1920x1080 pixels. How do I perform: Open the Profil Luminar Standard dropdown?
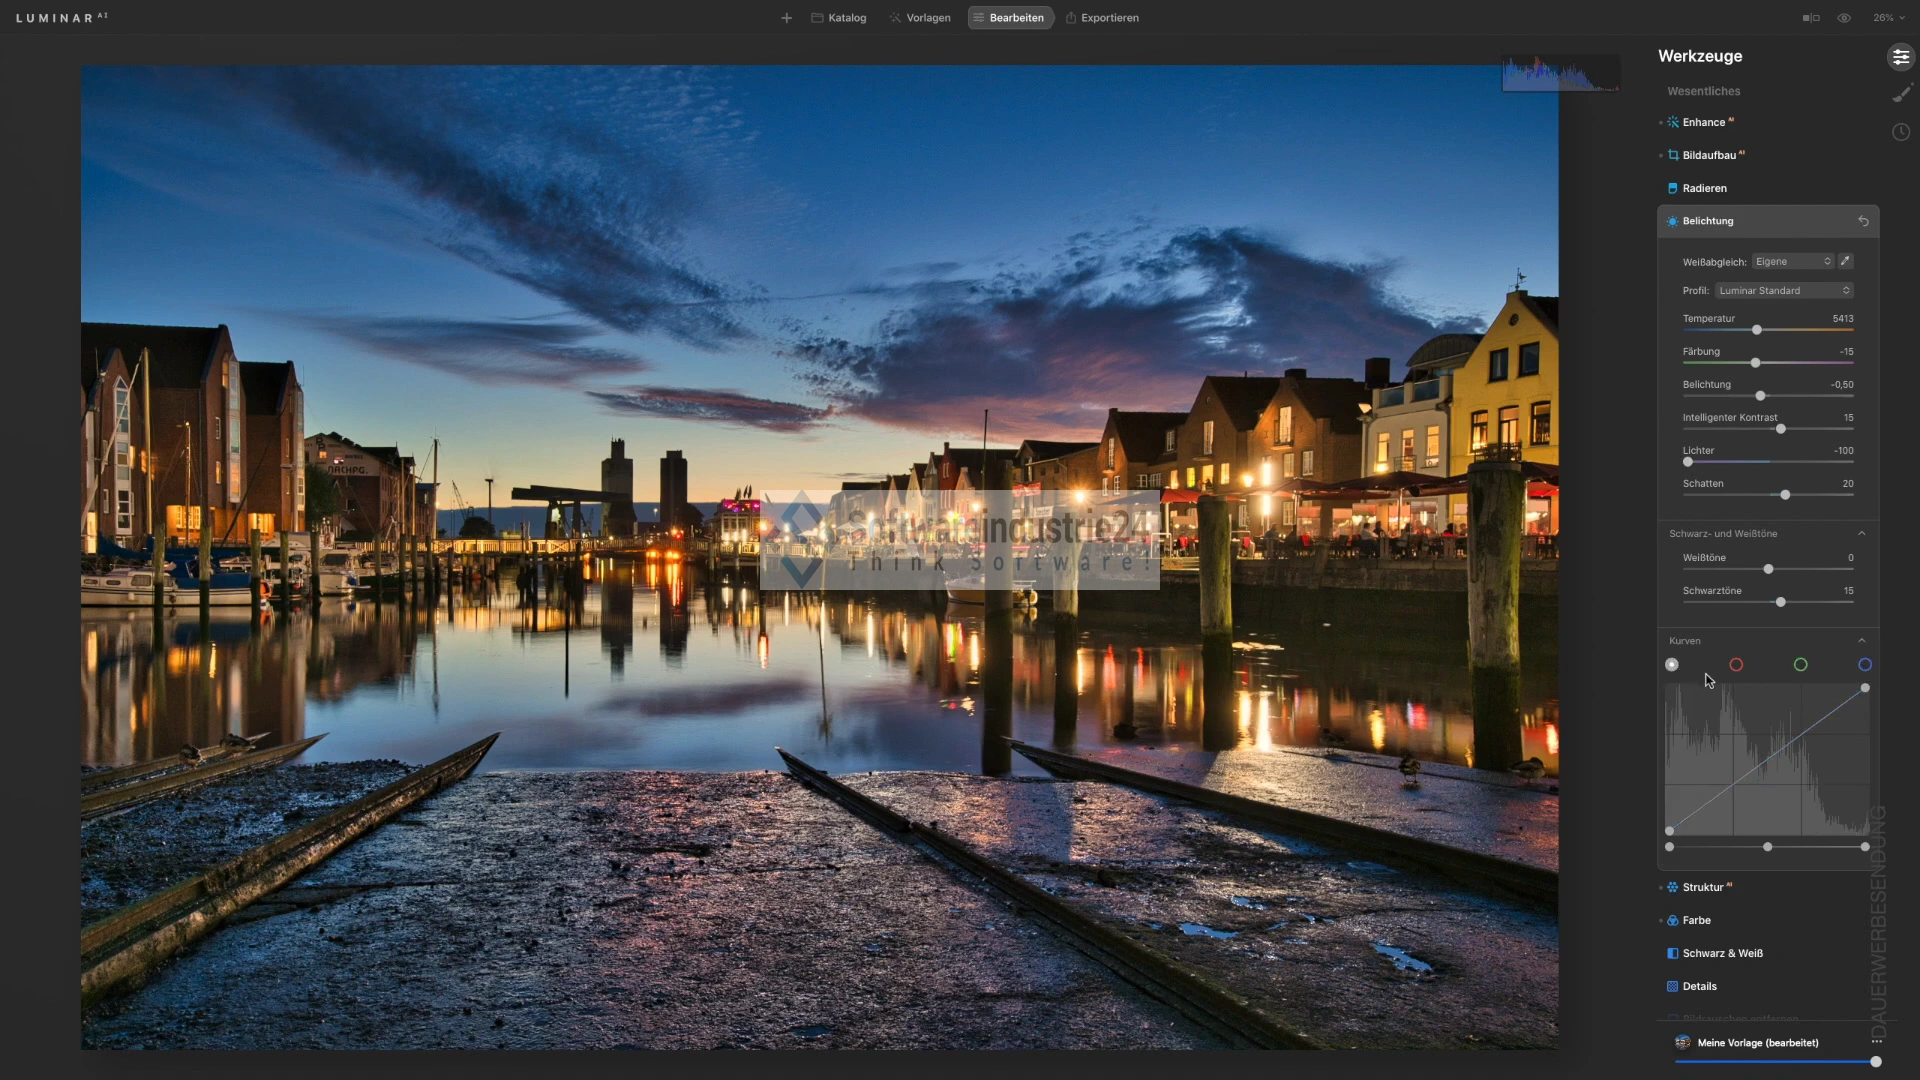click(1784, 291)
